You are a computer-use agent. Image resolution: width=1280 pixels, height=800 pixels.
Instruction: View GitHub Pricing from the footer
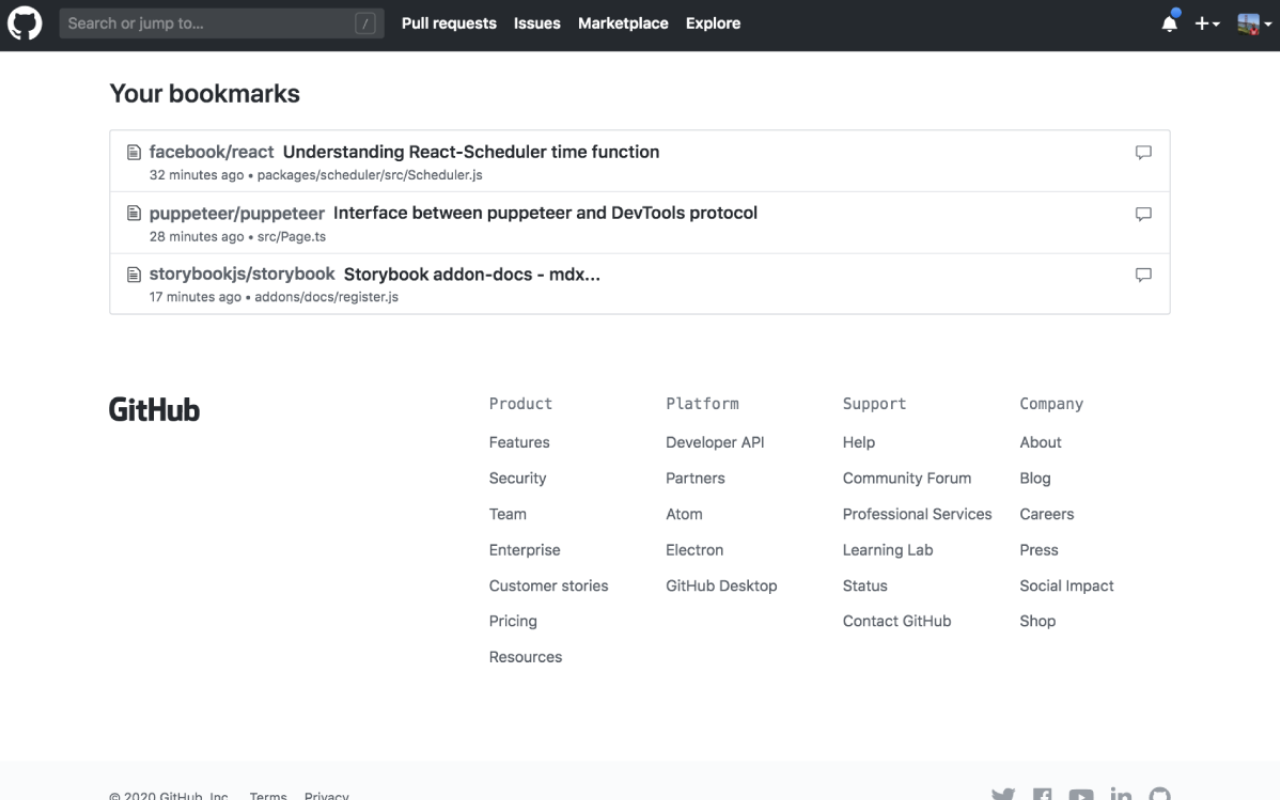[513, 621]
